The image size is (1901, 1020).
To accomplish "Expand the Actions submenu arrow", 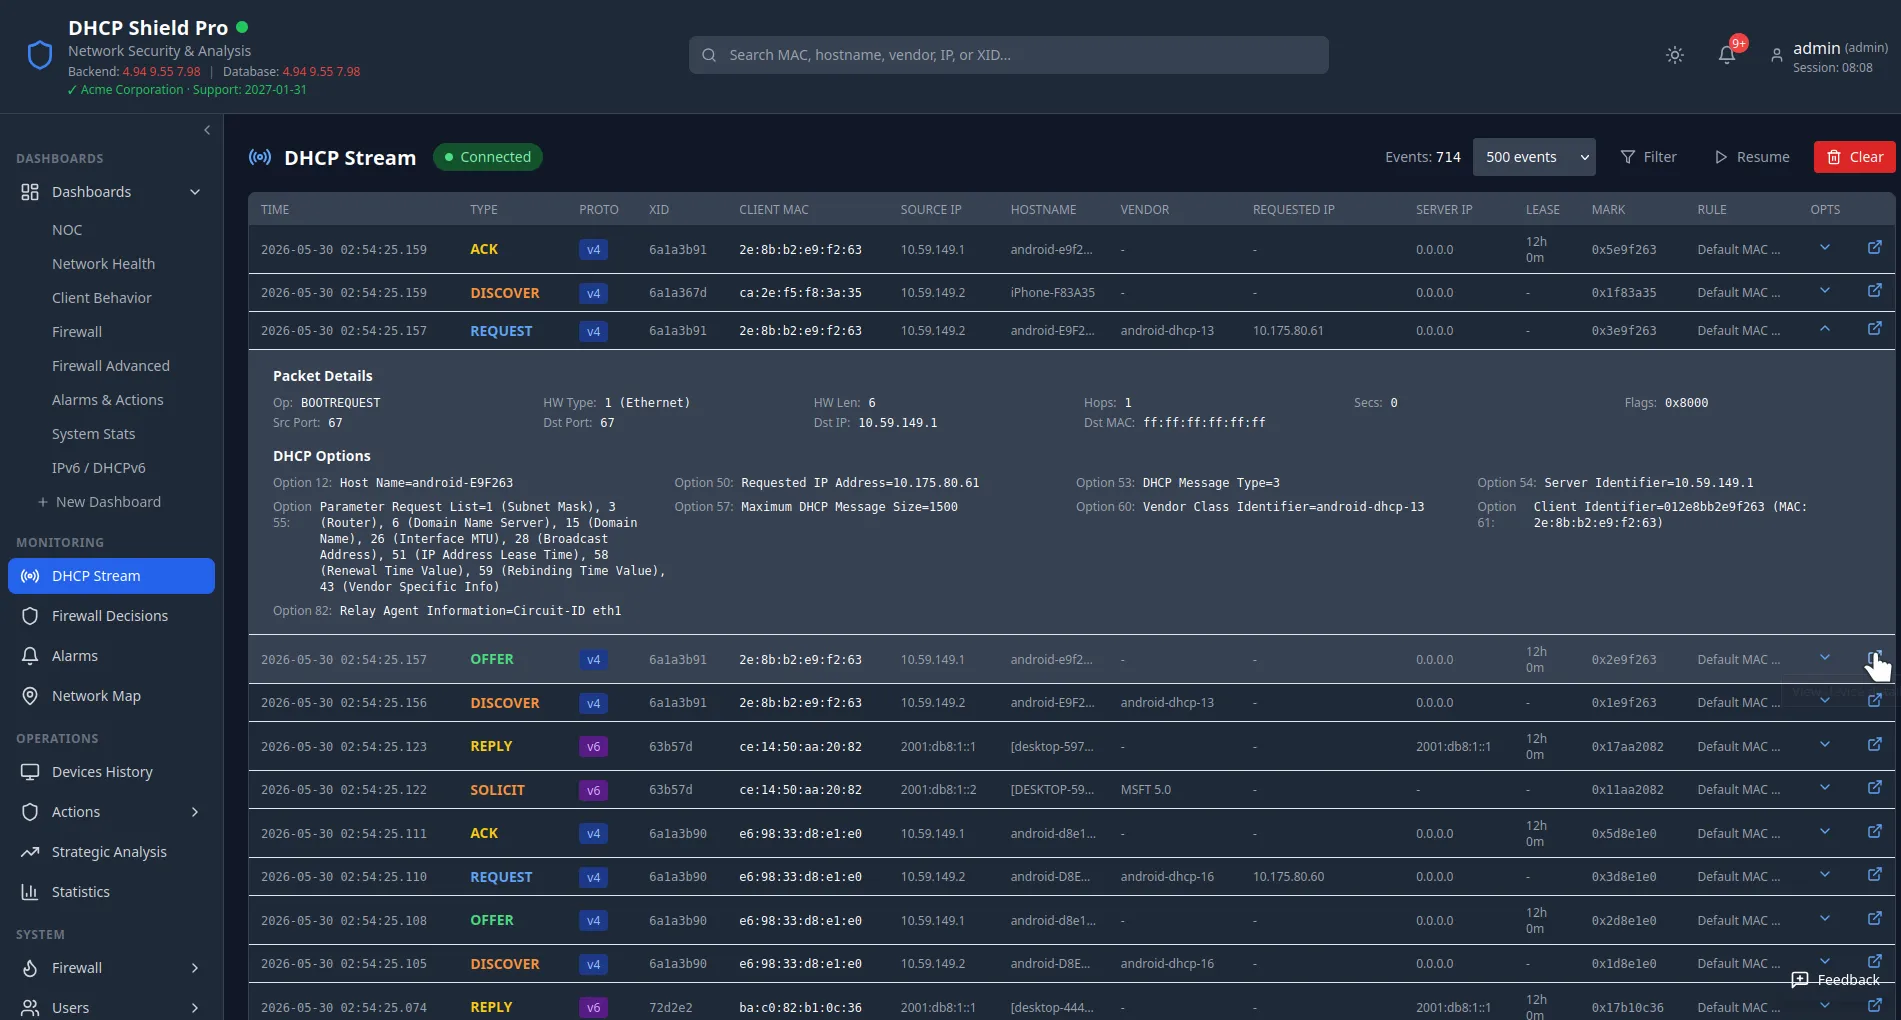I will pos(195,812).
